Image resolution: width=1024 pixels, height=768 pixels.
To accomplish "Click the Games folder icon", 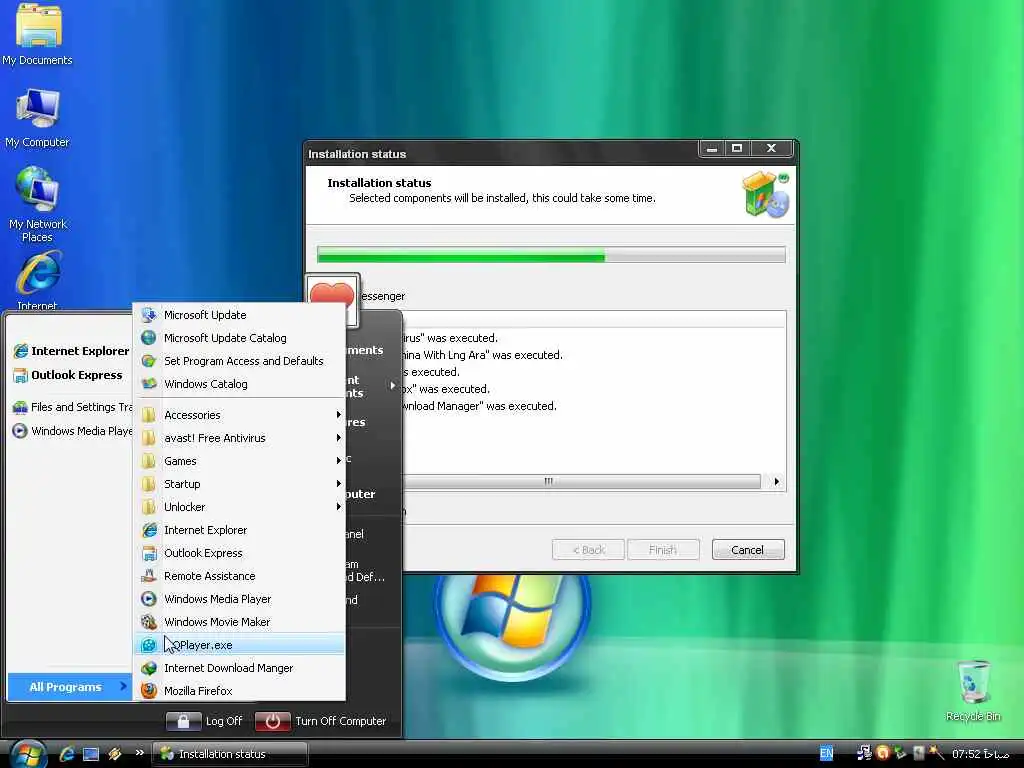I will [149, 461].
